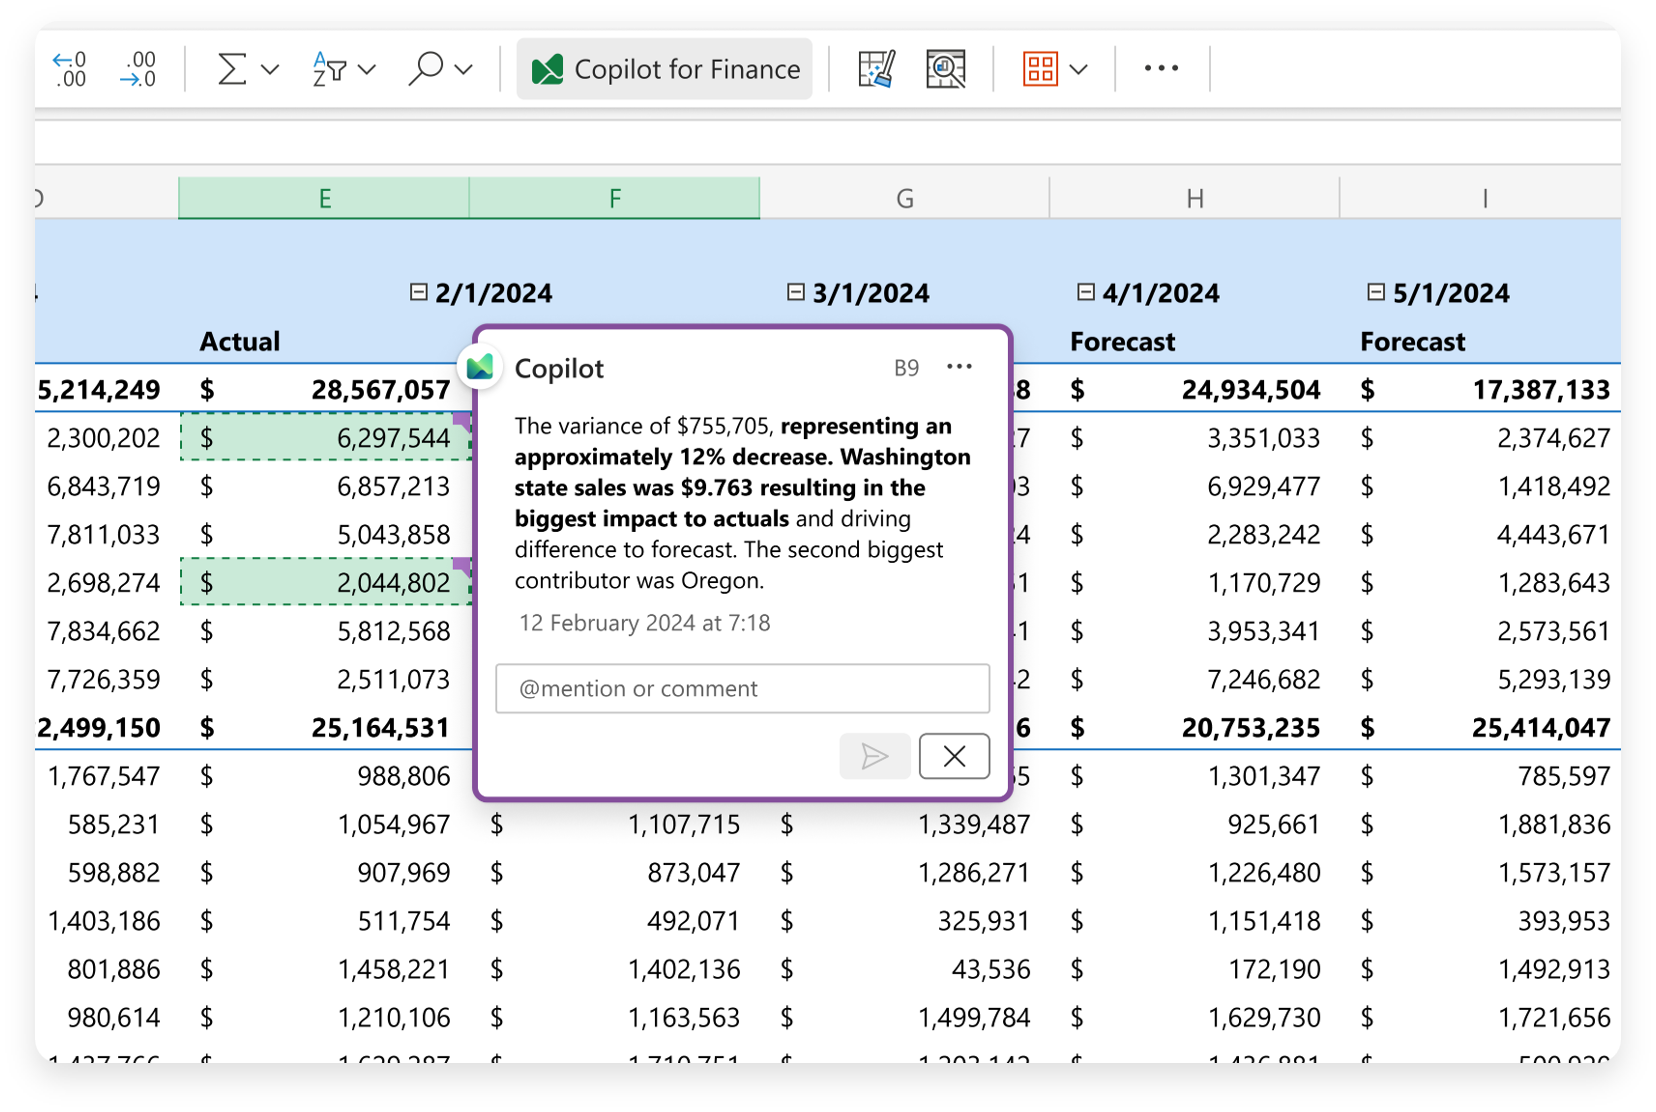Collapse the 2/1/2024 column group

pyautogui.click(x=419, y=292)
